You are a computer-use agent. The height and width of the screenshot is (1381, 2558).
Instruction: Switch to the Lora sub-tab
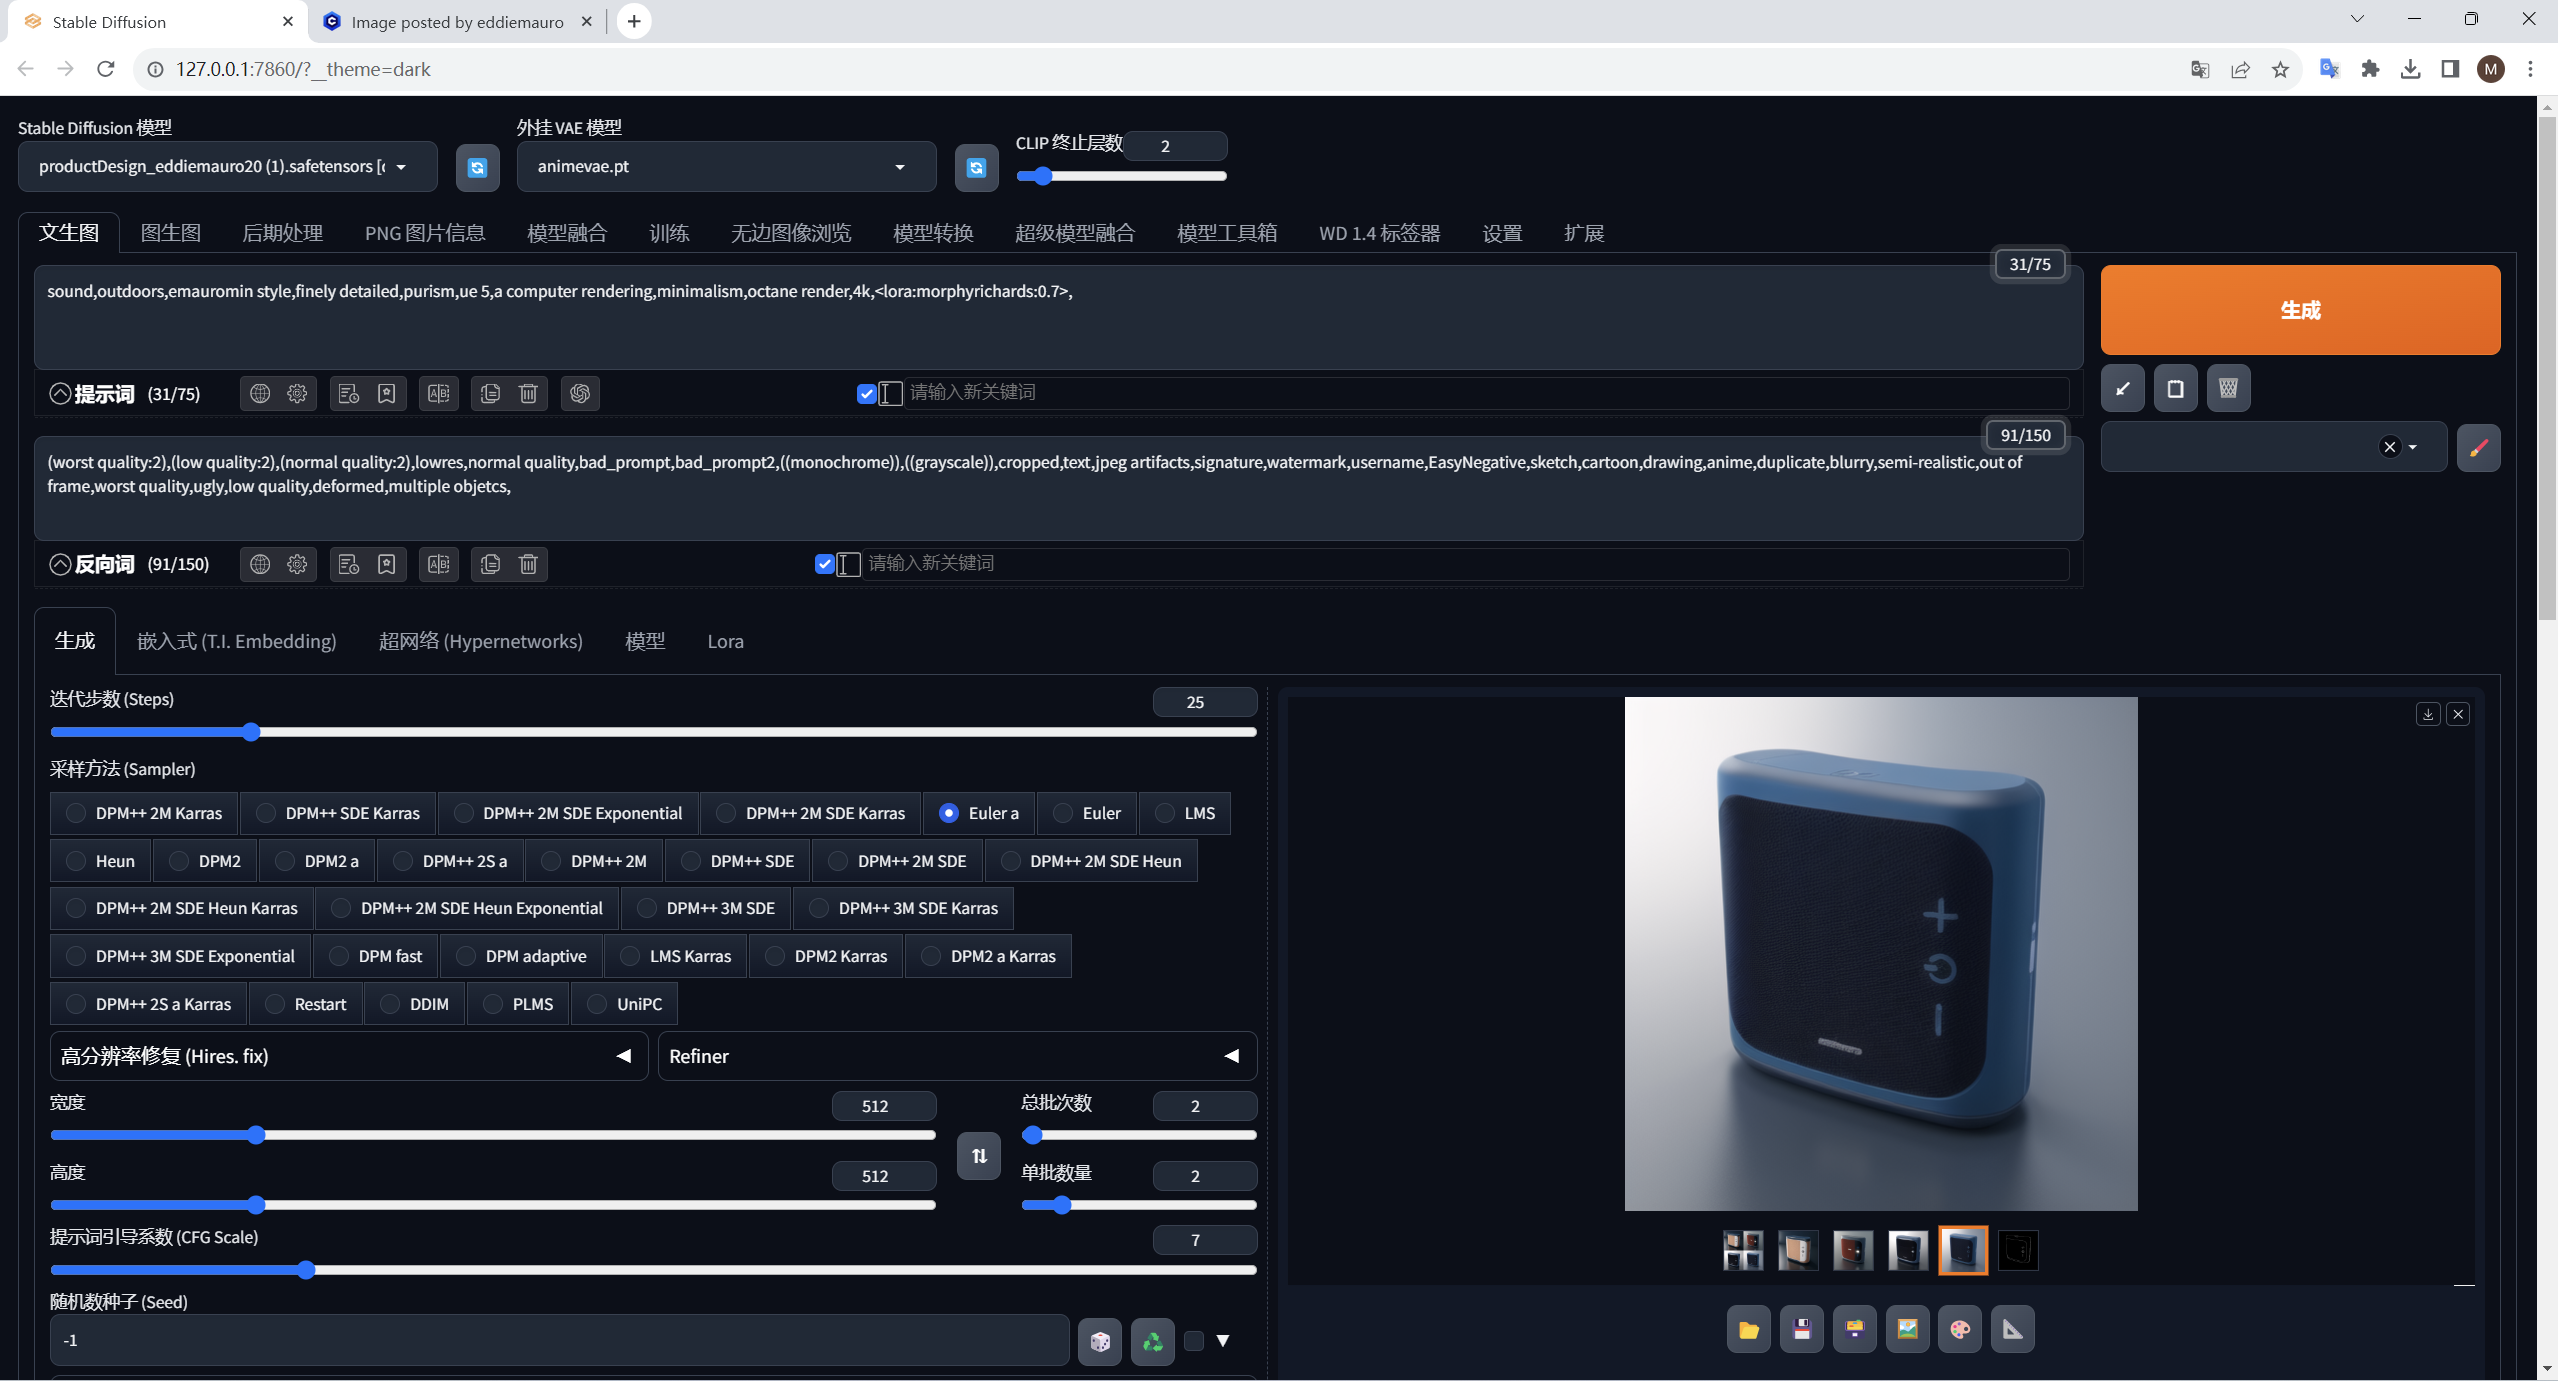[x=725, y=641]
